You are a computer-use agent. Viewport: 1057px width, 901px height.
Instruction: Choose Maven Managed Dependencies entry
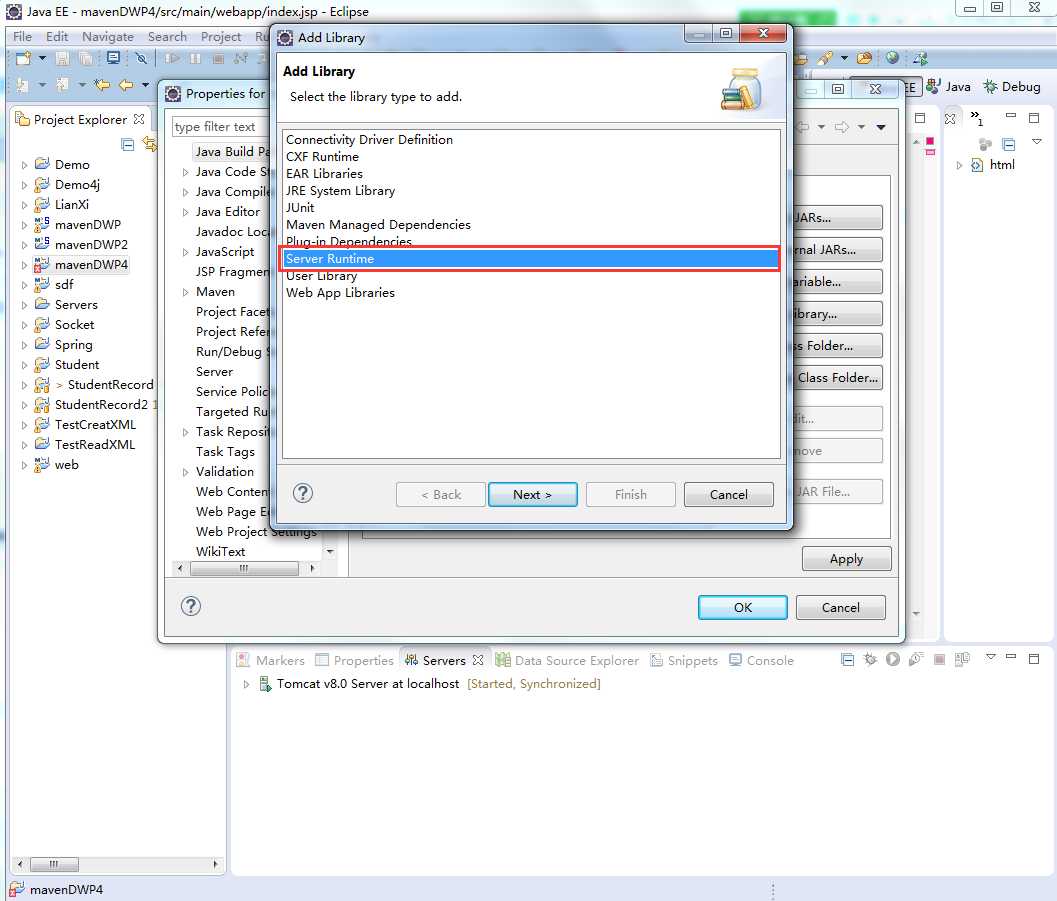(x=378, y=224)
